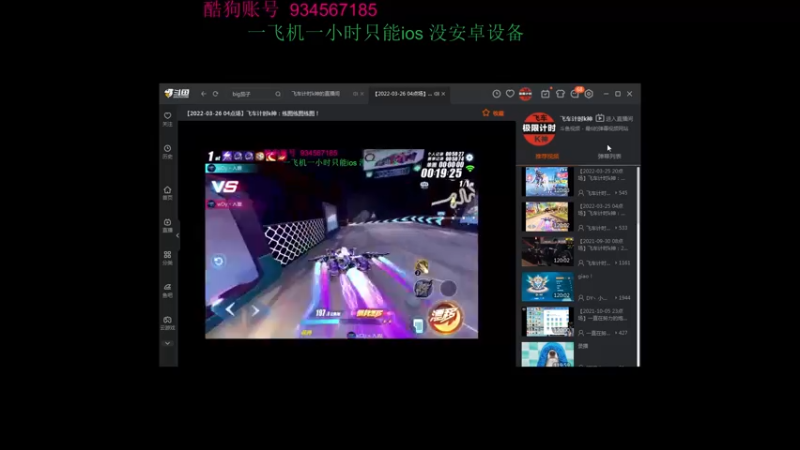Click the uploader name in 1944-views row
The height and width of the screenshot is (450, 800).
594,297
